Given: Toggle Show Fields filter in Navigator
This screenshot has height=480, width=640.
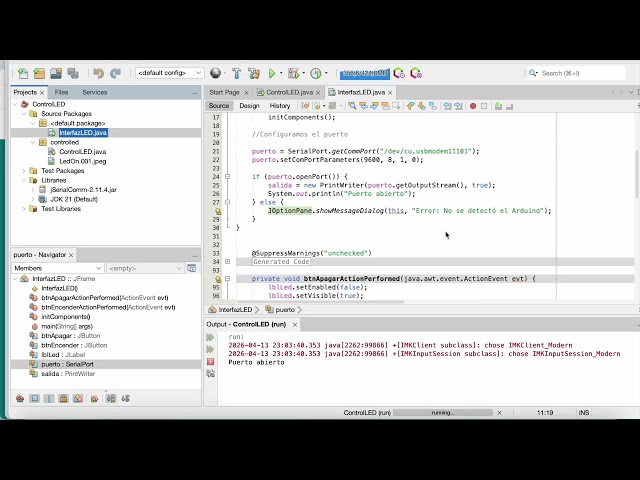Looking at the screenshot, I should pyautogui.click(x=34, y=398).
